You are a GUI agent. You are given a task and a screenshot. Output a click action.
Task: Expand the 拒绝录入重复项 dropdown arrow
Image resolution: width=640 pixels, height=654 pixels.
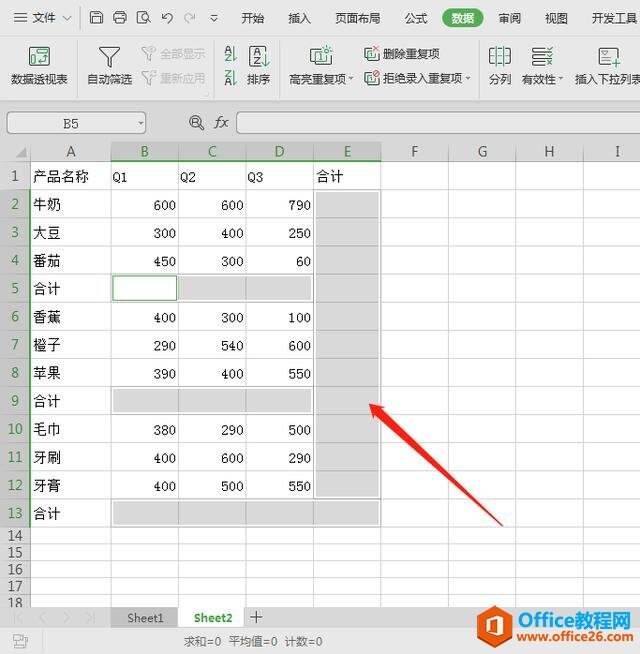(x=468, y=78)
